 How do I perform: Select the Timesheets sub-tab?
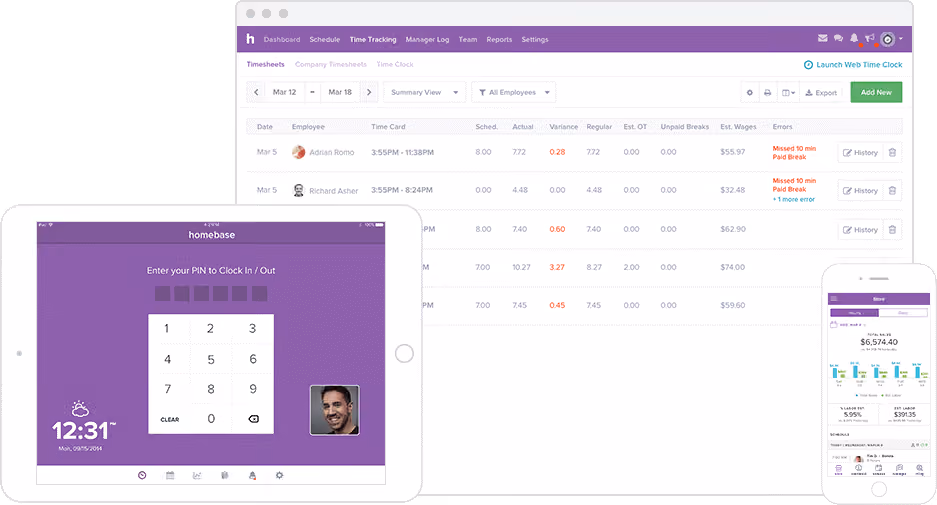tap(265, 64)
